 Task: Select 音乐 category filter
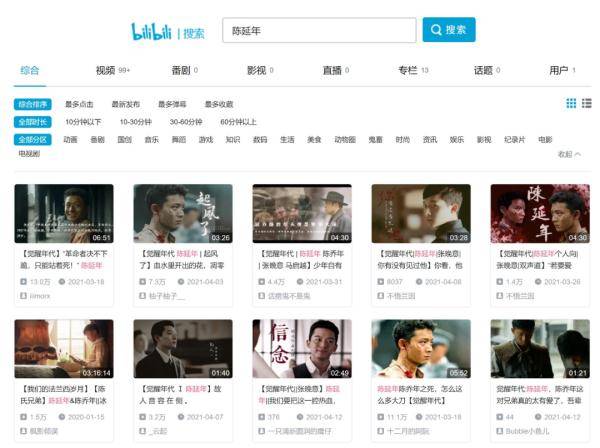tap(152, 140)
